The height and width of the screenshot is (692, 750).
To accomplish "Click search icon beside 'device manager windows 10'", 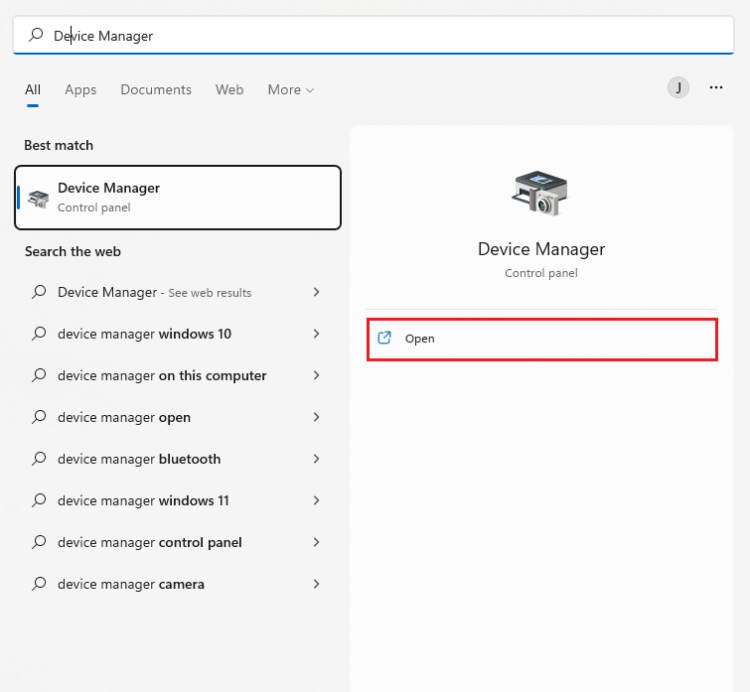I will coord(39,334).
